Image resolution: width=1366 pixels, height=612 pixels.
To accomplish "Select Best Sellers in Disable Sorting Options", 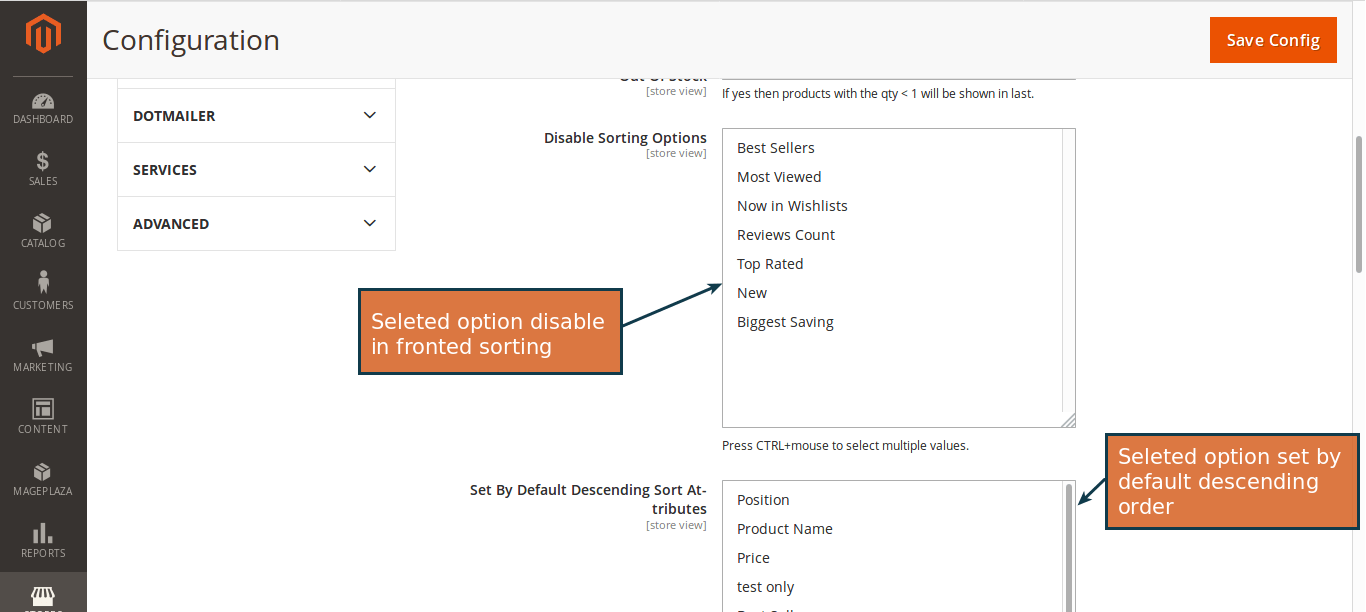I will tap(775, 147).
